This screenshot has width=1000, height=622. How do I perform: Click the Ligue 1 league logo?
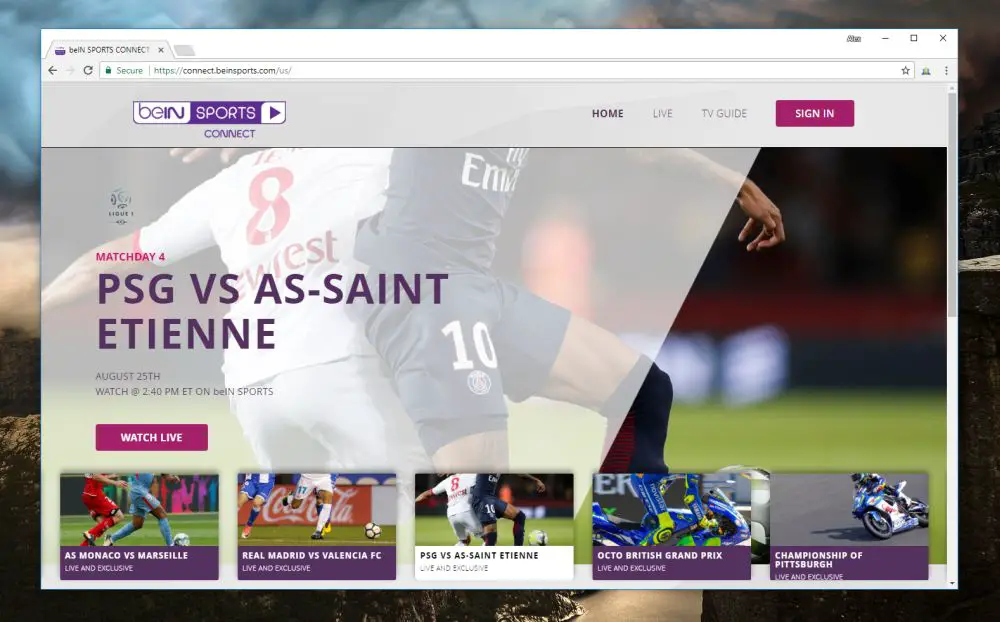tap(121, 205)
